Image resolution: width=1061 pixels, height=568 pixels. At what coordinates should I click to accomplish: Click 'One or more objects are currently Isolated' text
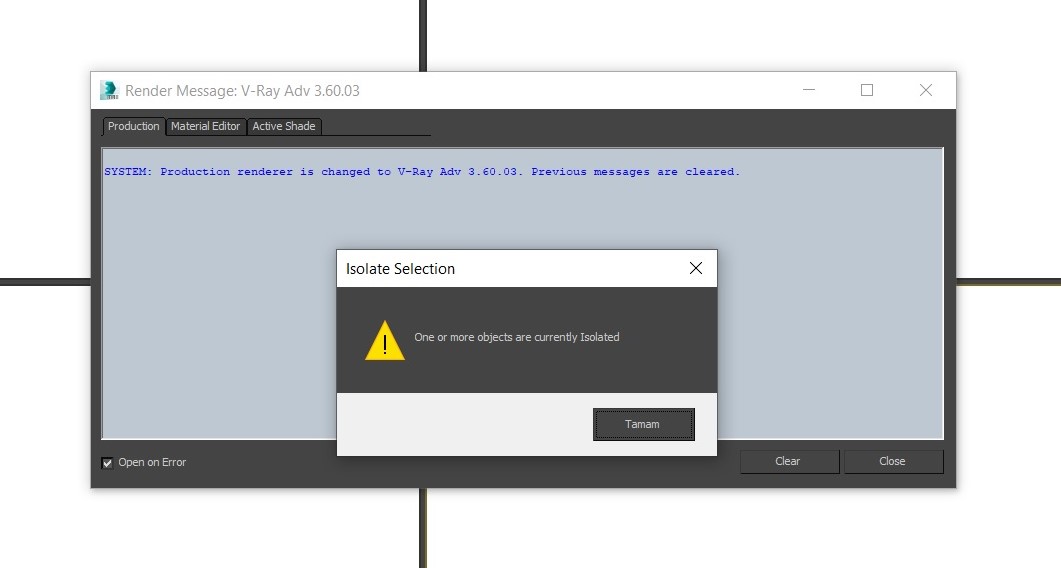click(516, 337)
